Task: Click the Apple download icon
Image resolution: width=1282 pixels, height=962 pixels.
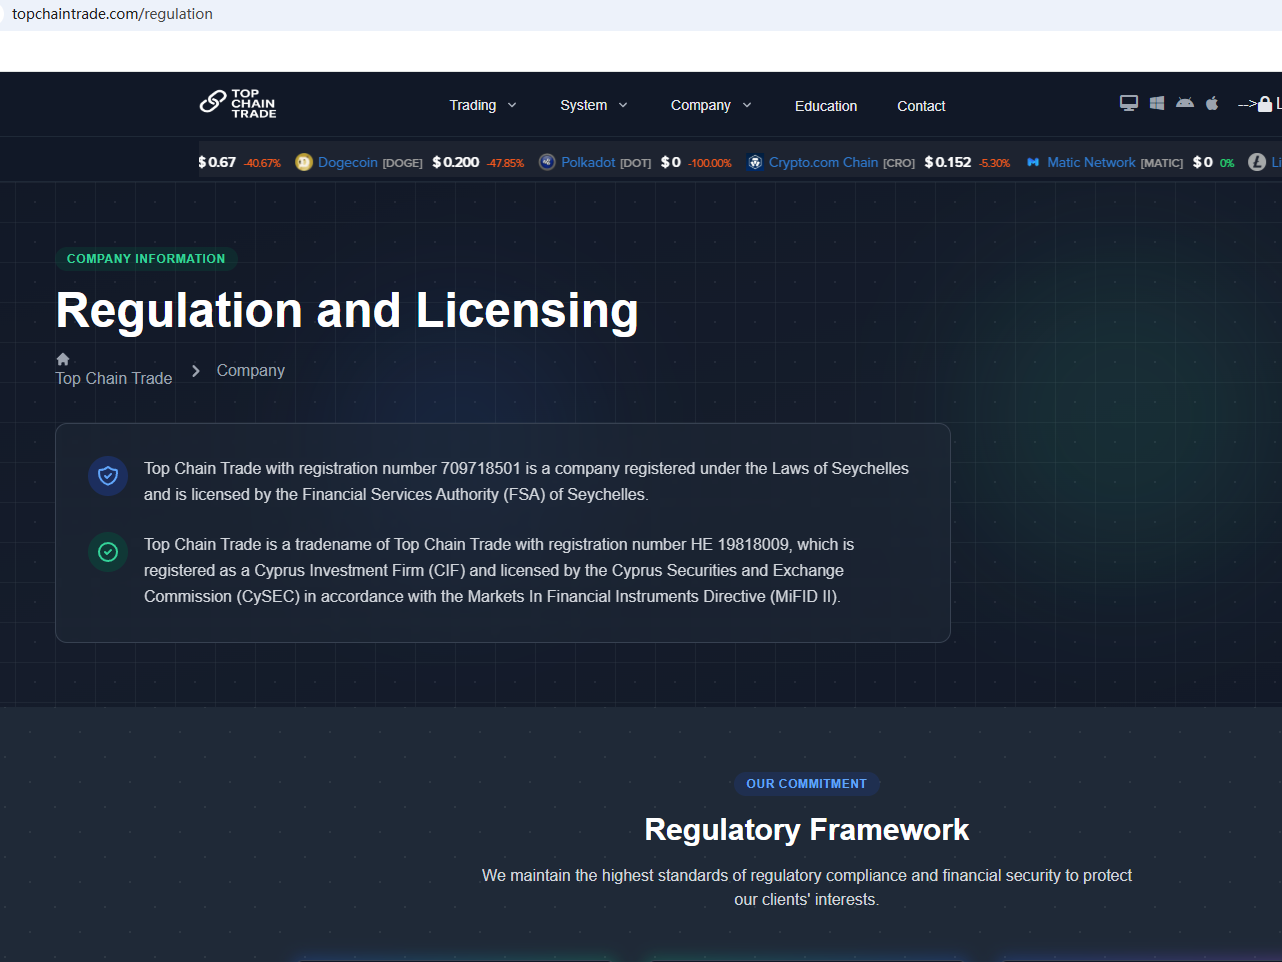Action: tap(1212, 103)
